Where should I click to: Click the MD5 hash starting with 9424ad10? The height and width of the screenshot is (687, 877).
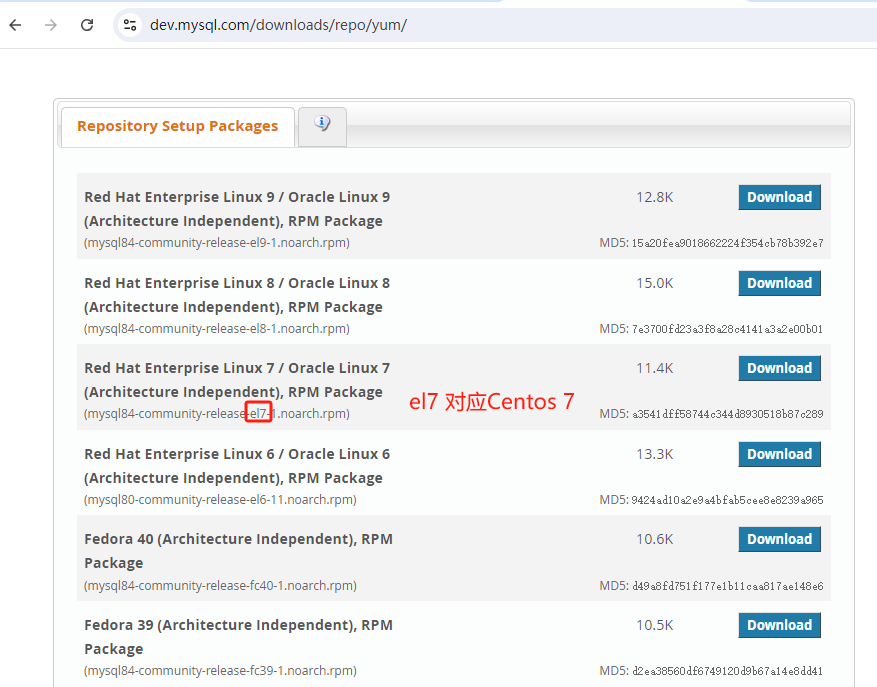pyautogui.click(x=728, y=500)
